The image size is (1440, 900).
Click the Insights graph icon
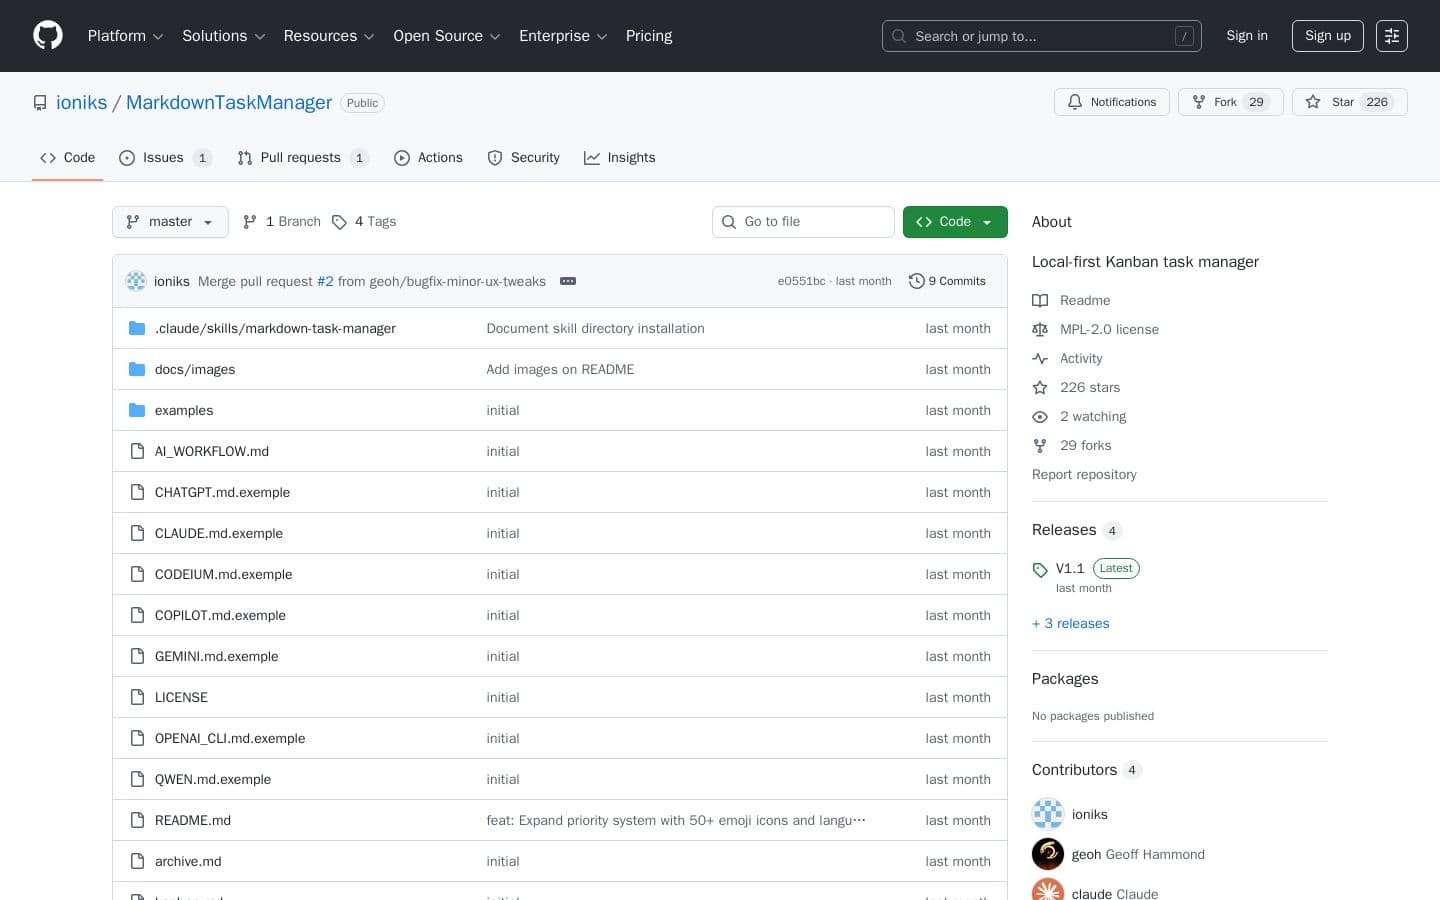(592, 157)
